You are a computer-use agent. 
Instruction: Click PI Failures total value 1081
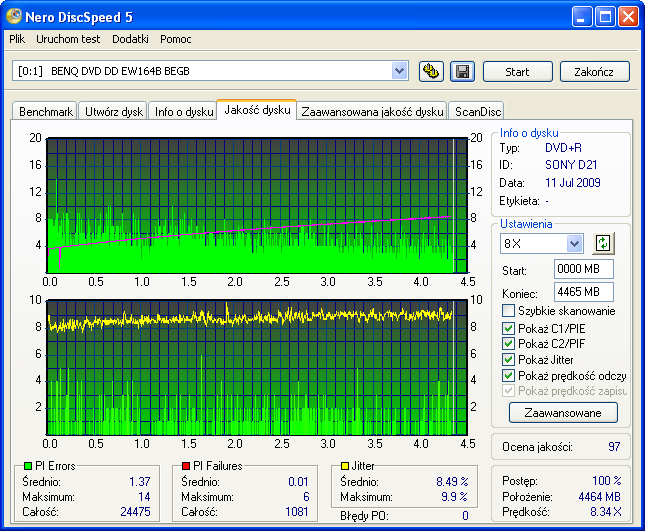tap(297, 512)
